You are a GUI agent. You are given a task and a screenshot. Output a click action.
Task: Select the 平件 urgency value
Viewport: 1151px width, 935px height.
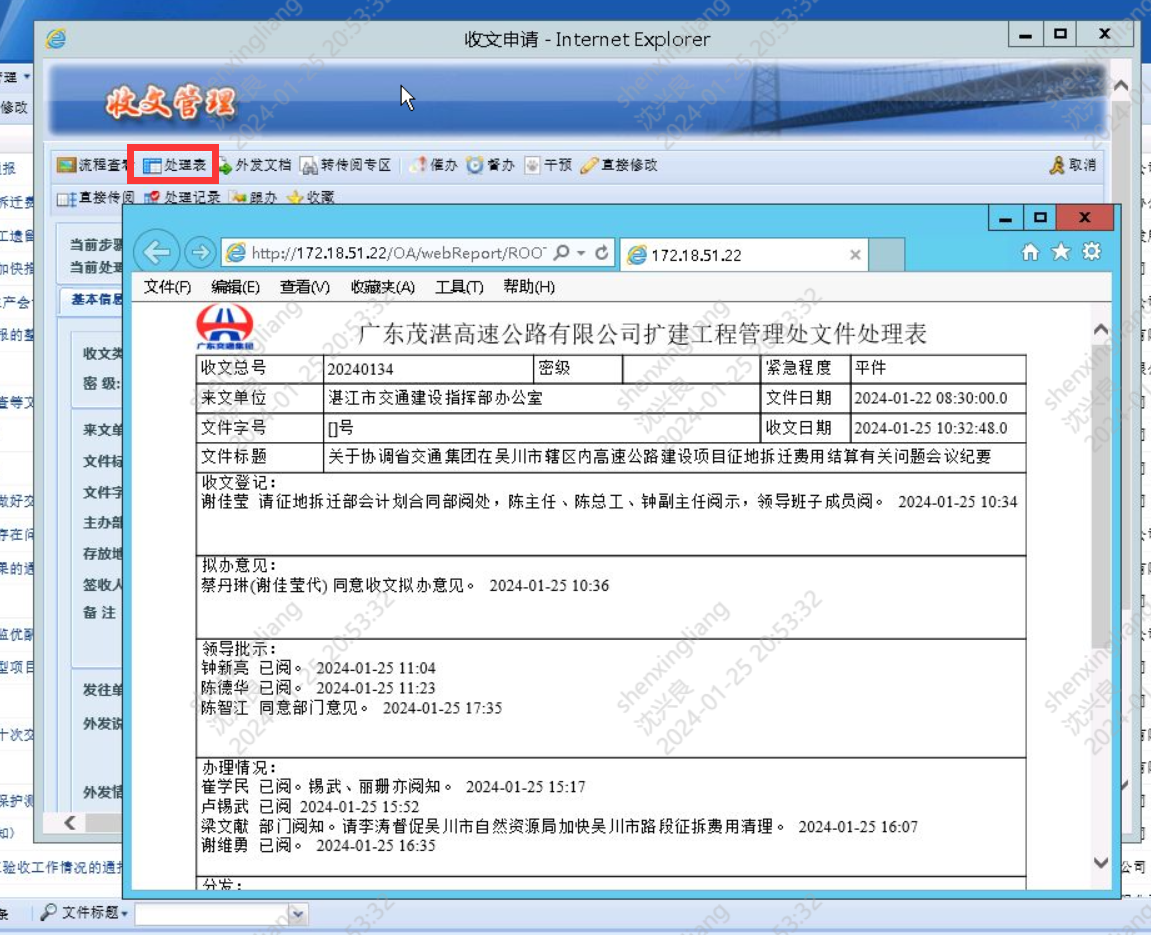tap(870, 368)
